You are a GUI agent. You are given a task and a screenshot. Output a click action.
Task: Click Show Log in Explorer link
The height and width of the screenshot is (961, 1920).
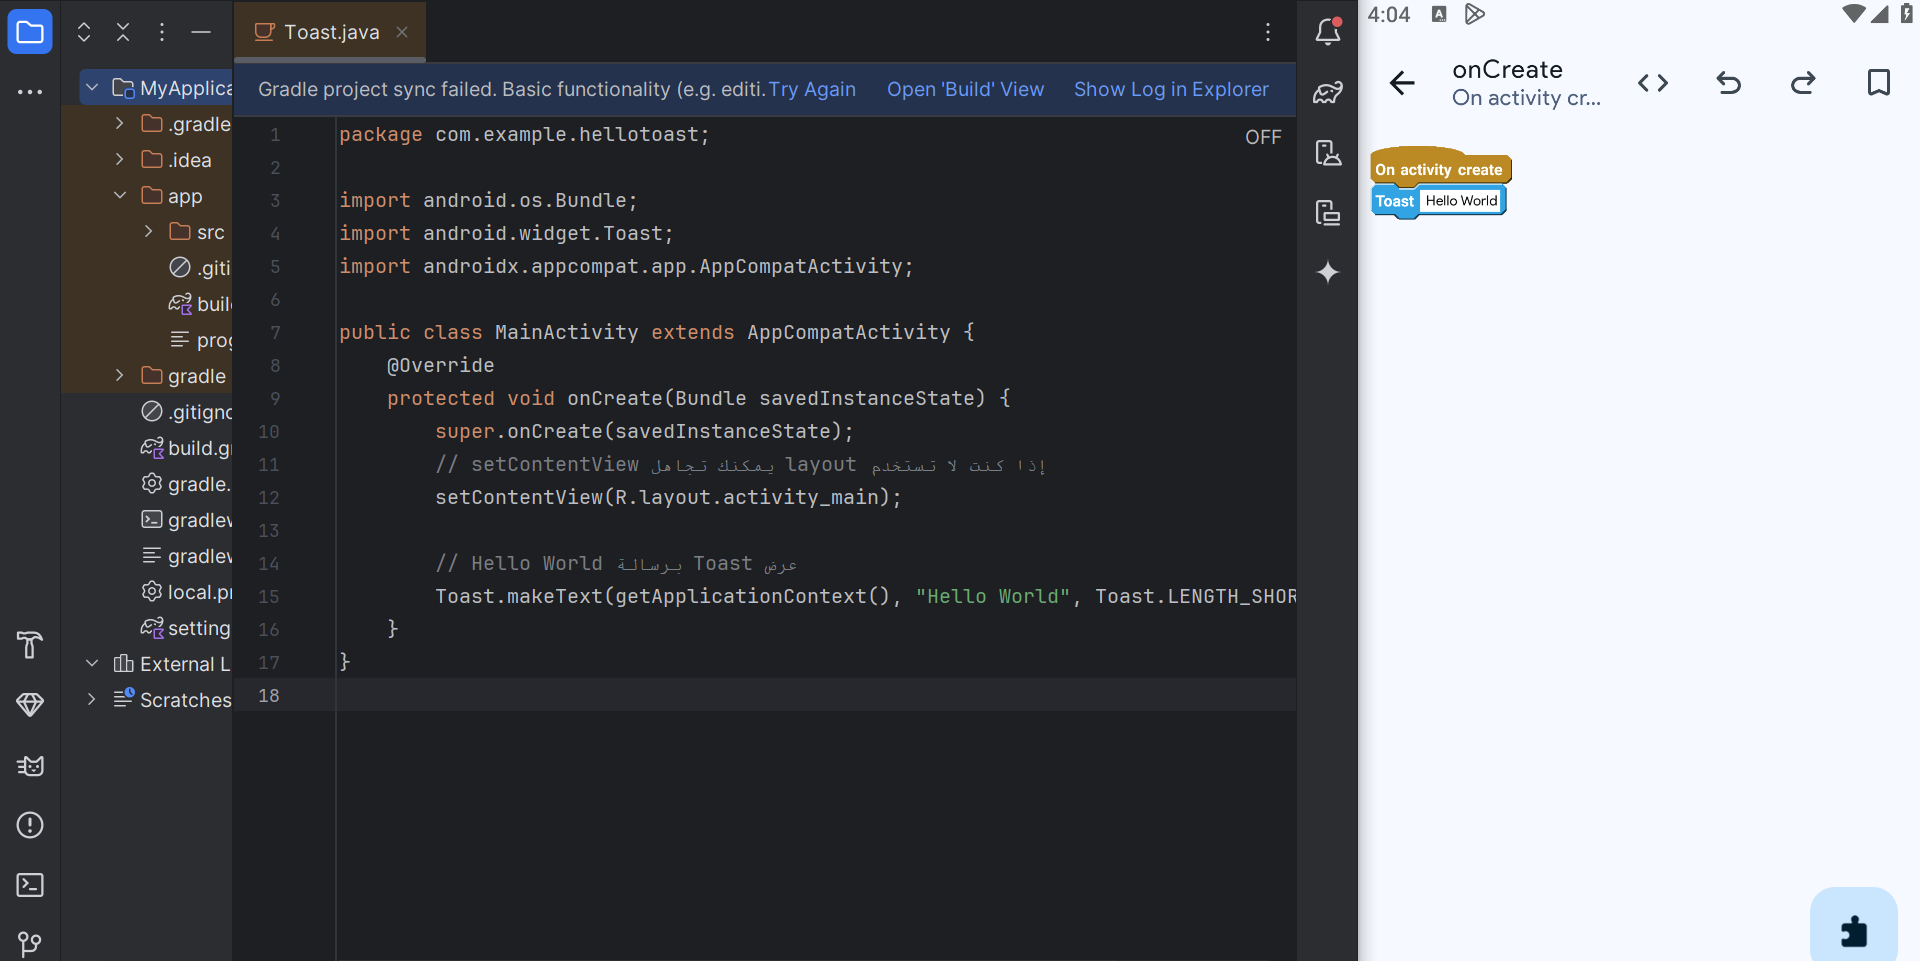[x=1171, y=89]
